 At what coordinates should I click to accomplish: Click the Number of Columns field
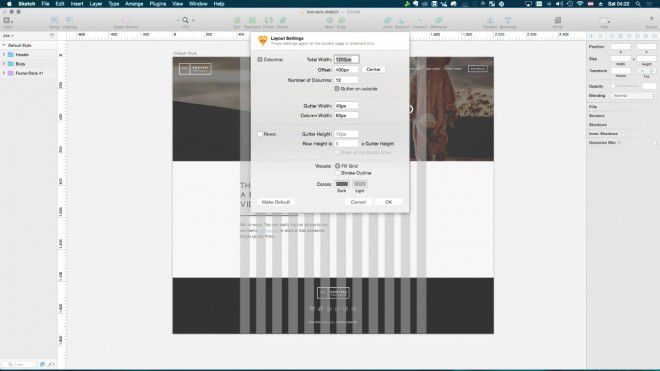[x=346, y=80]
